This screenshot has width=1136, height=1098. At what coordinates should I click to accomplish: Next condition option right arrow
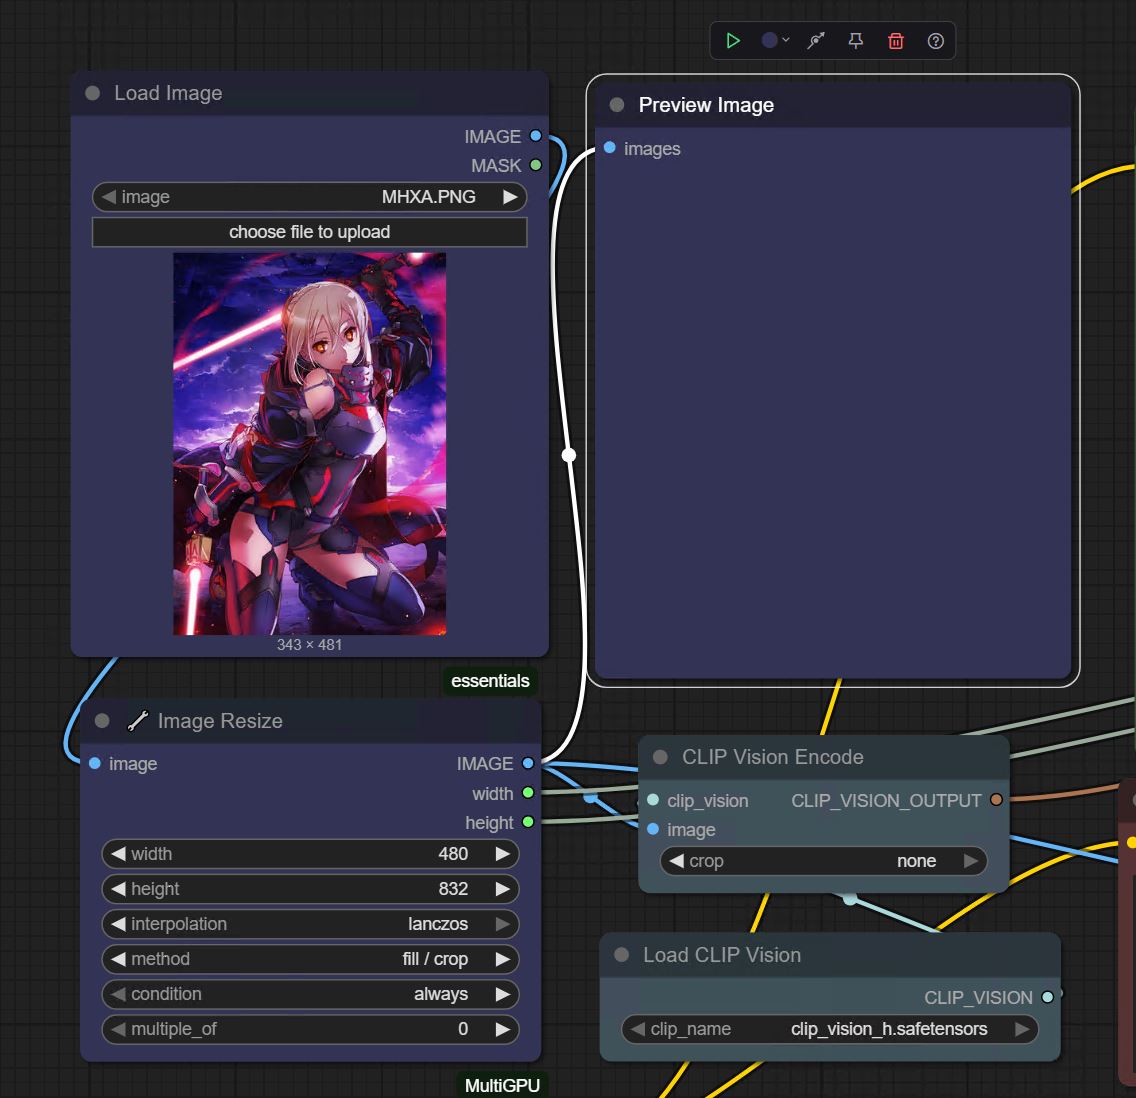tap(502, 994)
